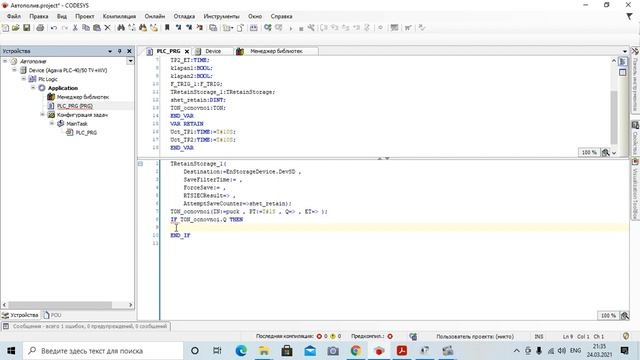Click shield icon in status bar
This screenshot has height=360, width=640.
(x=626, y=336)
